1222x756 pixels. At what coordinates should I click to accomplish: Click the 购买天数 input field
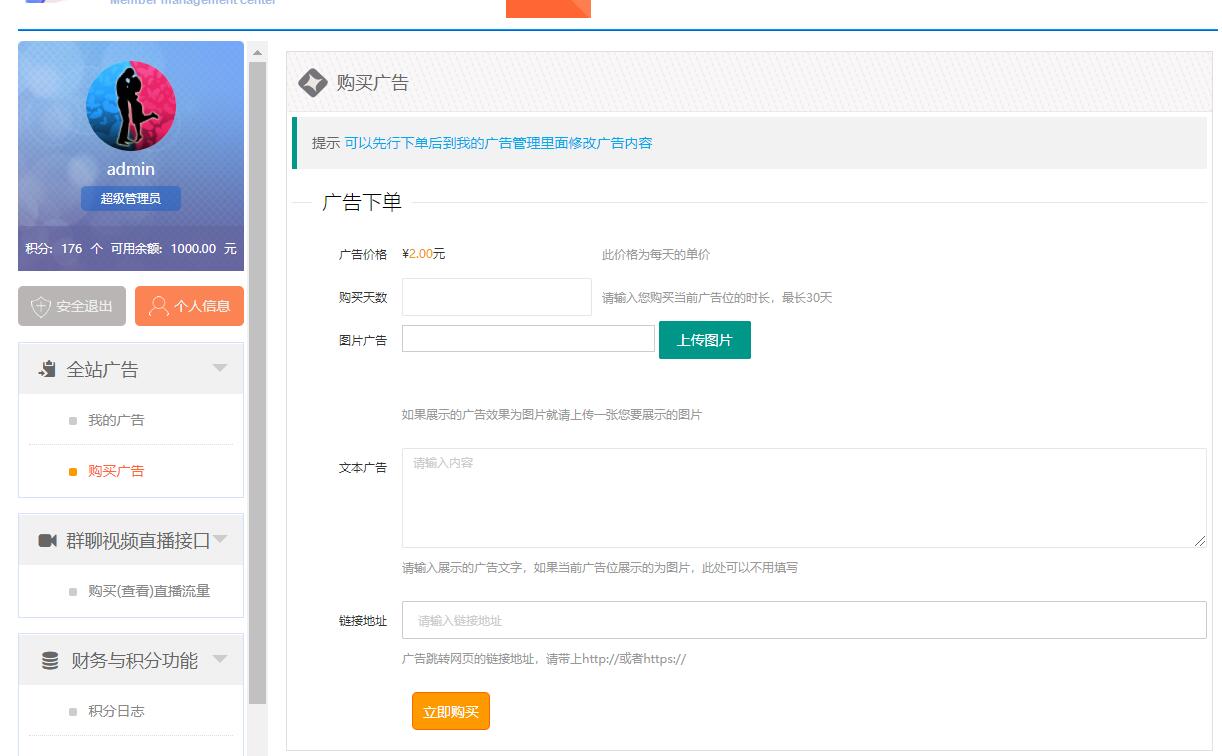(496, 297)
